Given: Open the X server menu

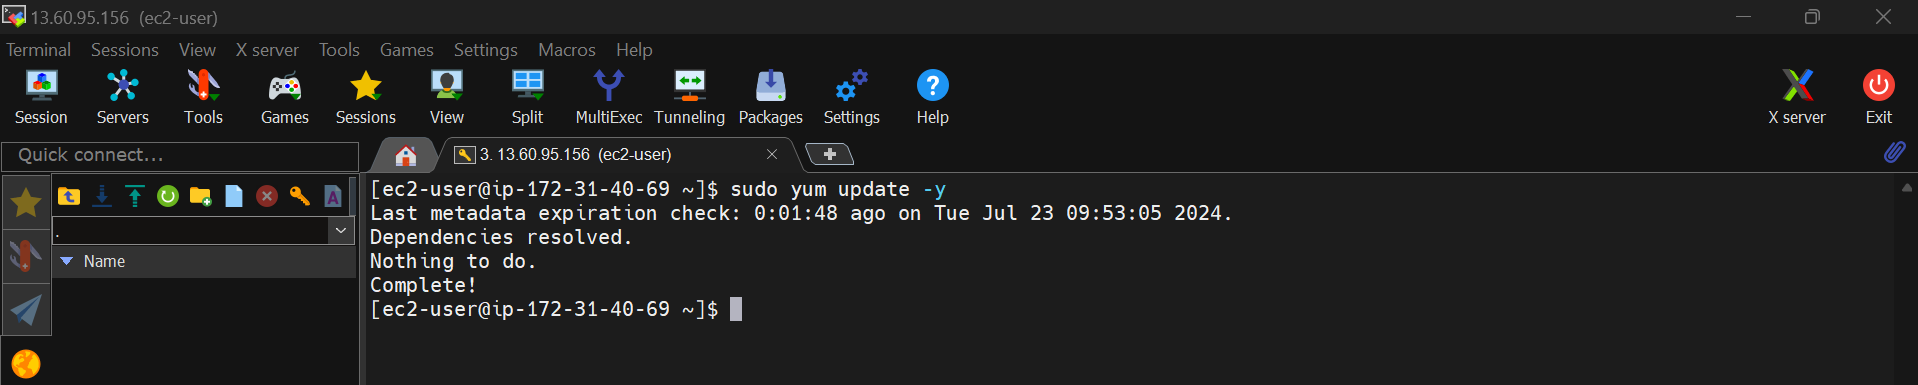Looking at the screenshot, I should [267, 50].
